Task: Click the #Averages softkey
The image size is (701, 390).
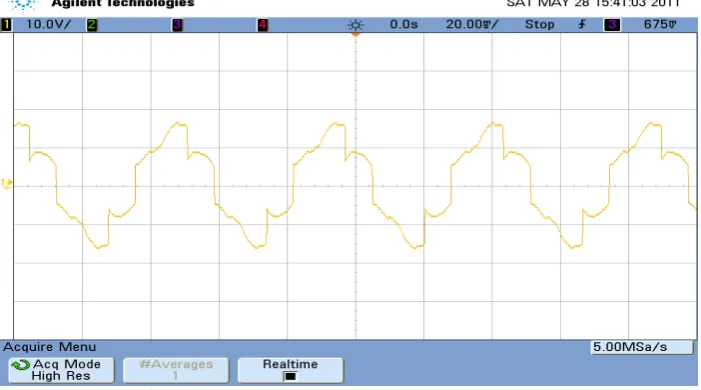Action: coord(176,370)
